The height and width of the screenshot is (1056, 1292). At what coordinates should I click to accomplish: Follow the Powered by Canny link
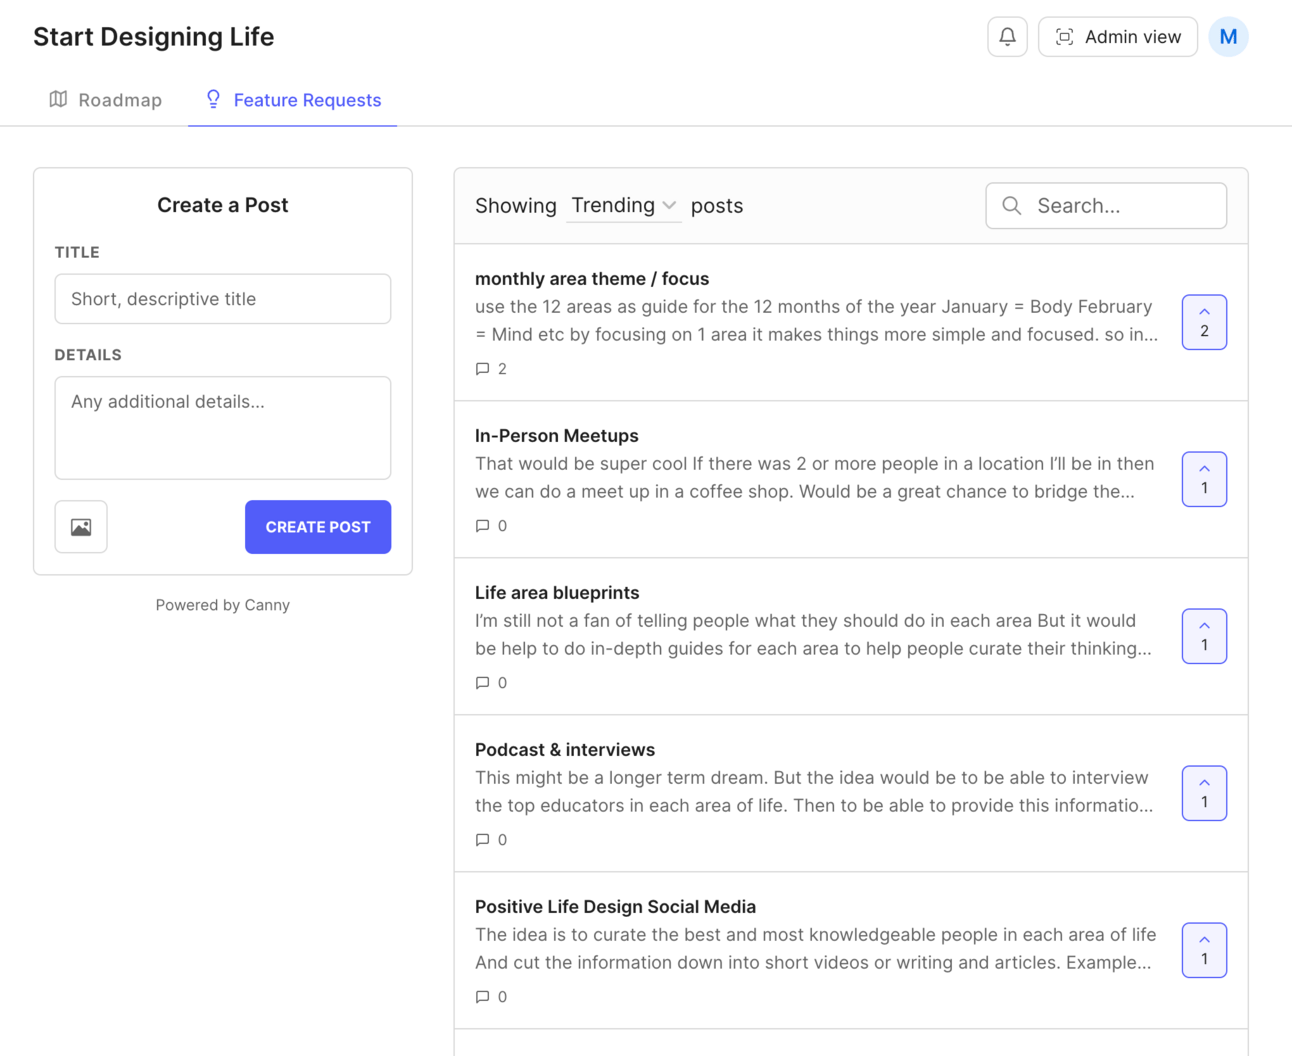[x=223, y=605]
